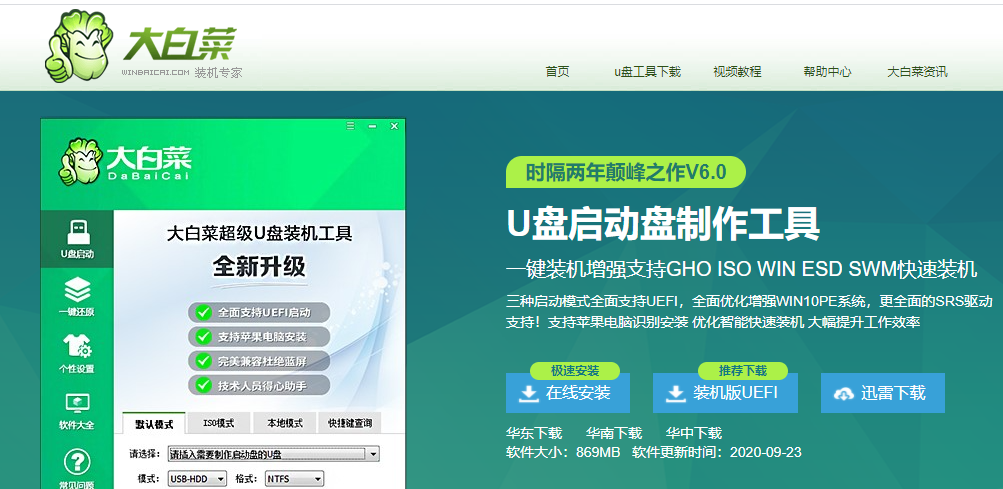Click the 全面支持UEFI启动 green checkmark
Screen dimensions: 1003x489
(x=203, y=311)
